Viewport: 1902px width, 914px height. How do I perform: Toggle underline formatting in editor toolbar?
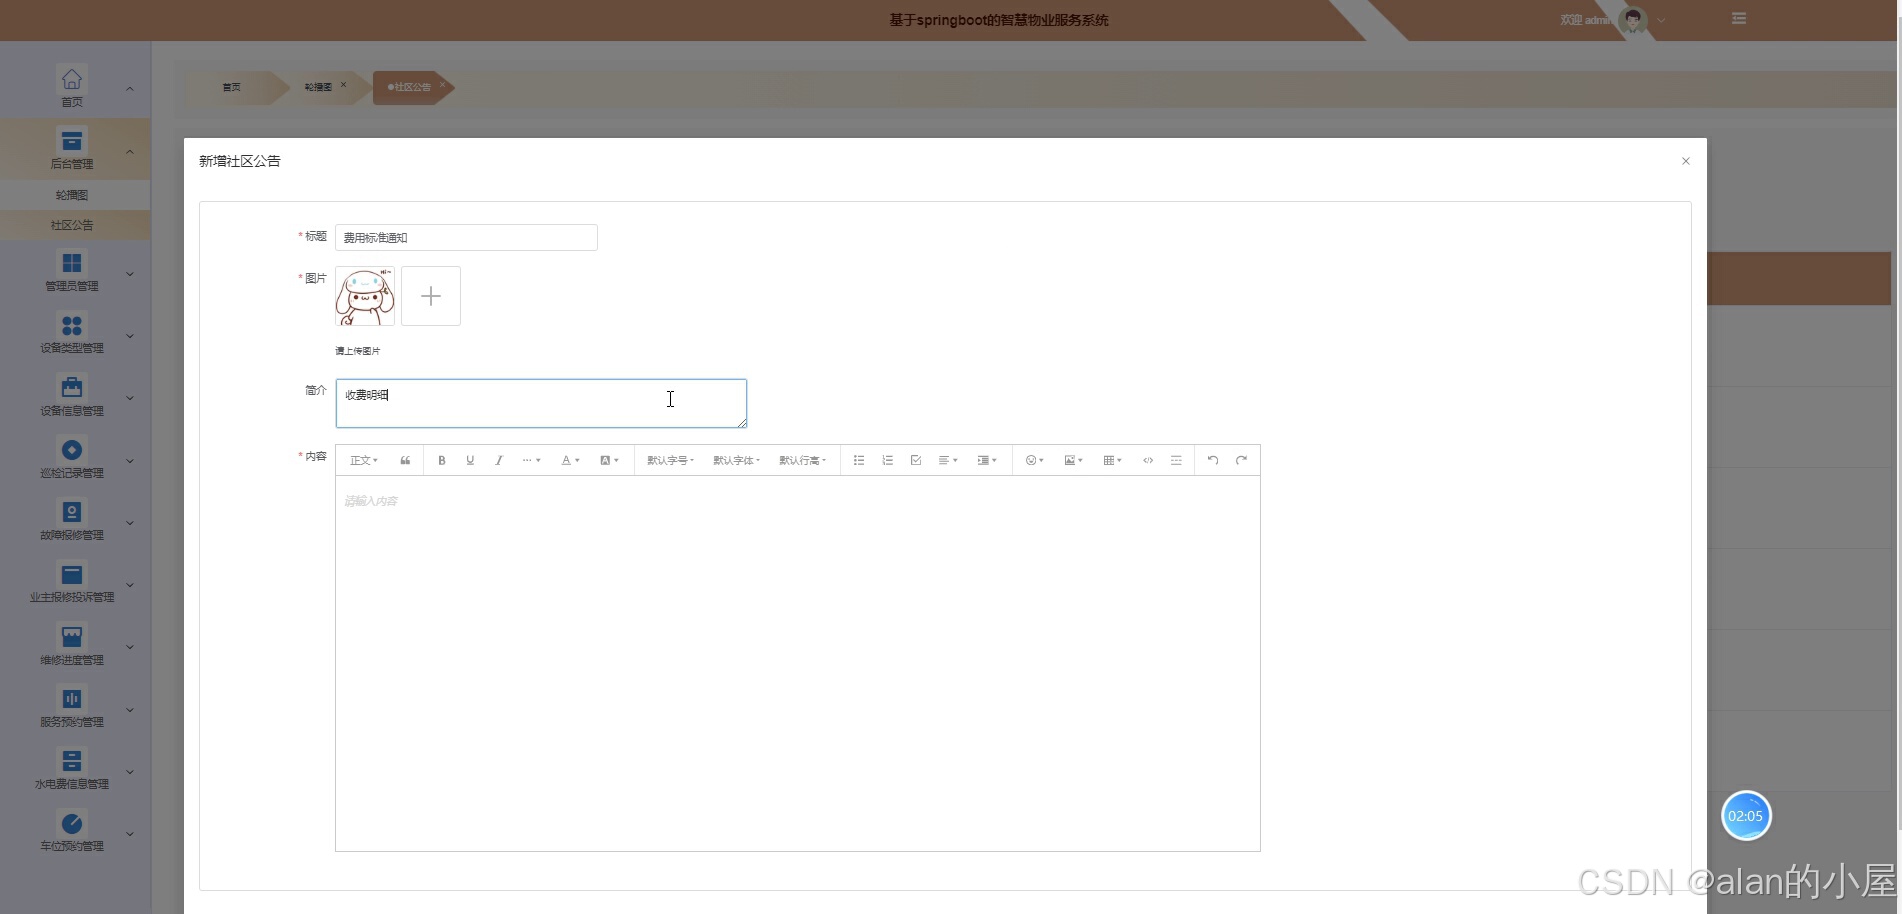click(x=470, y=460)
